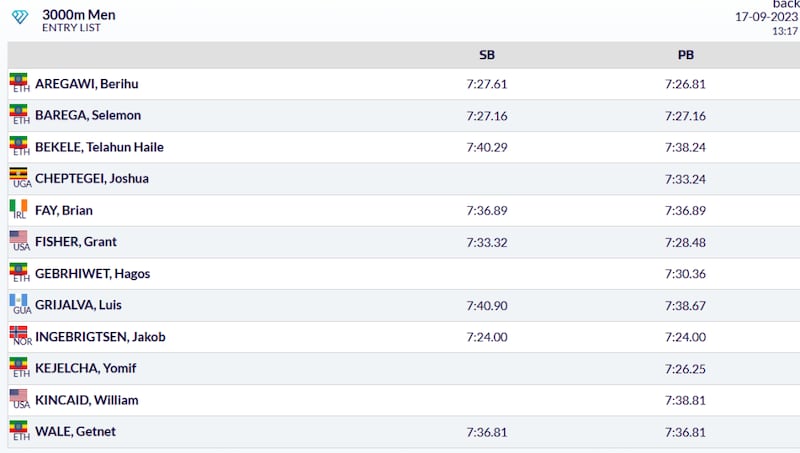
Task: Click the PB column header
Action: (685, 55)
